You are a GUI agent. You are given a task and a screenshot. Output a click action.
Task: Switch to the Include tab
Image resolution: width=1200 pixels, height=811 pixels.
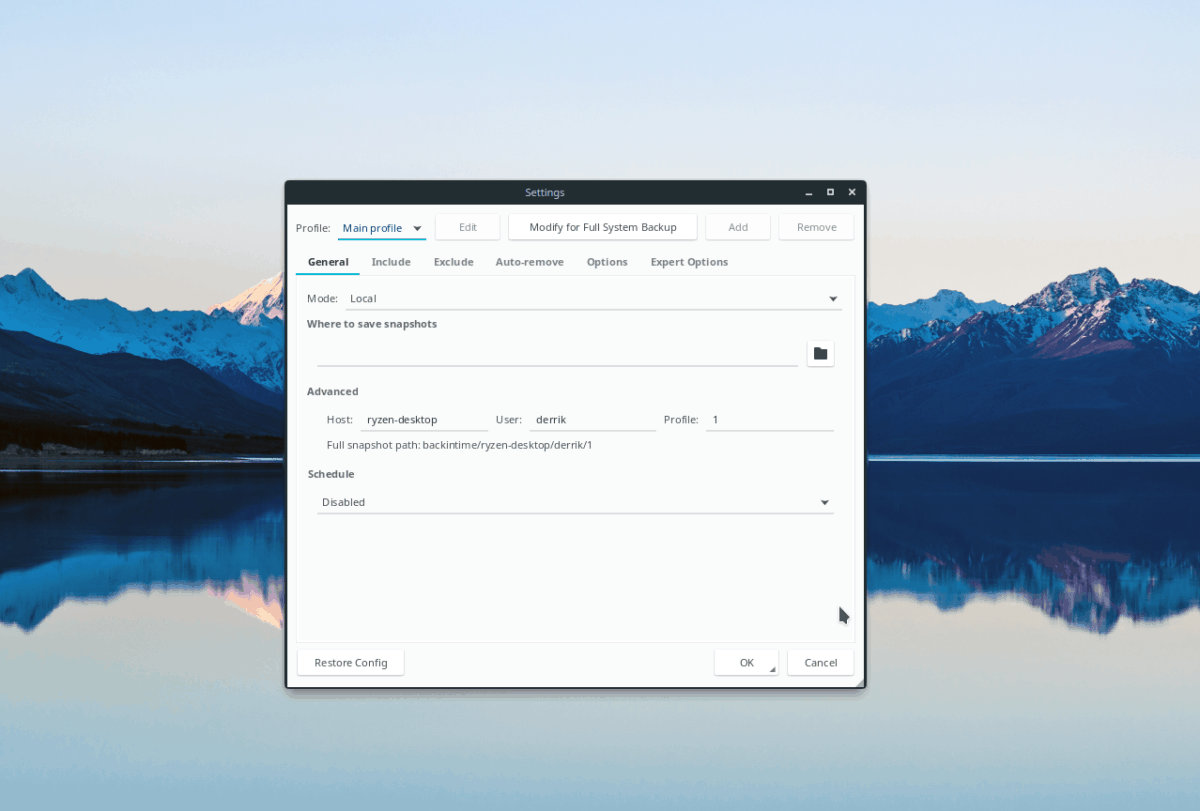[391, 261]
